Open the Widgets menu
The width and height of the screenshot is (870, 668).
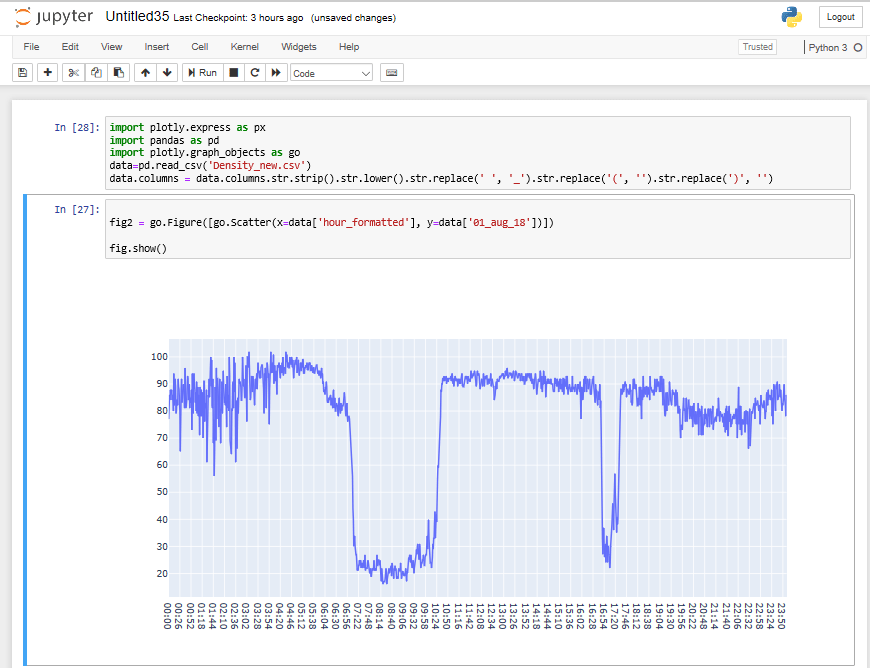tap(299, 47)
